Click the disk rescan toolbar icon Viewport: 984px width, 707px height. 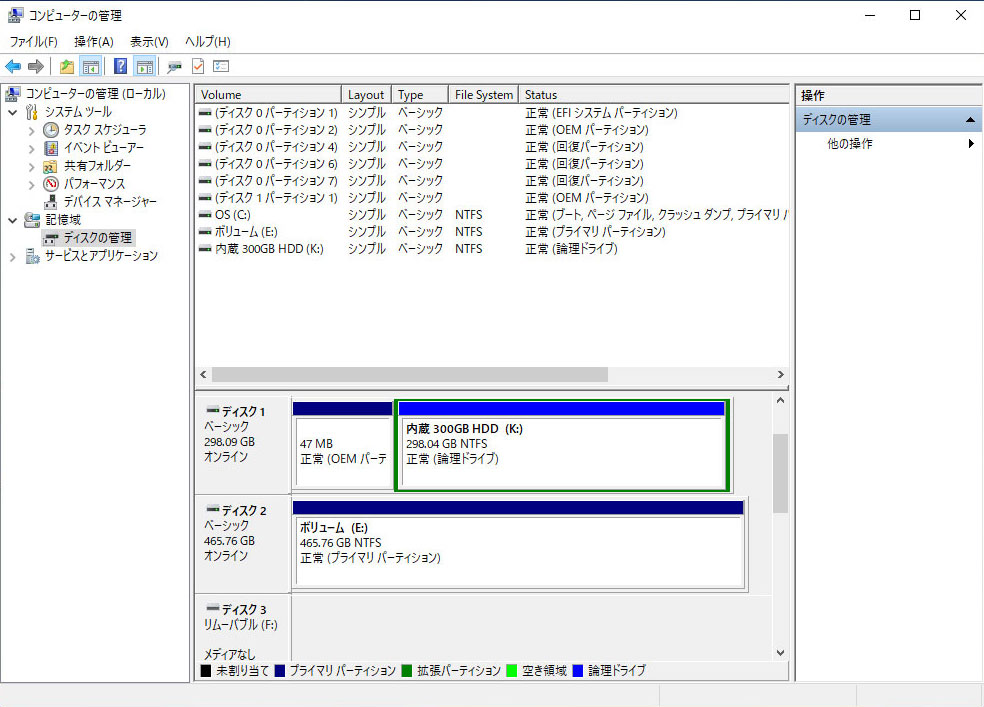click(174, 67)
